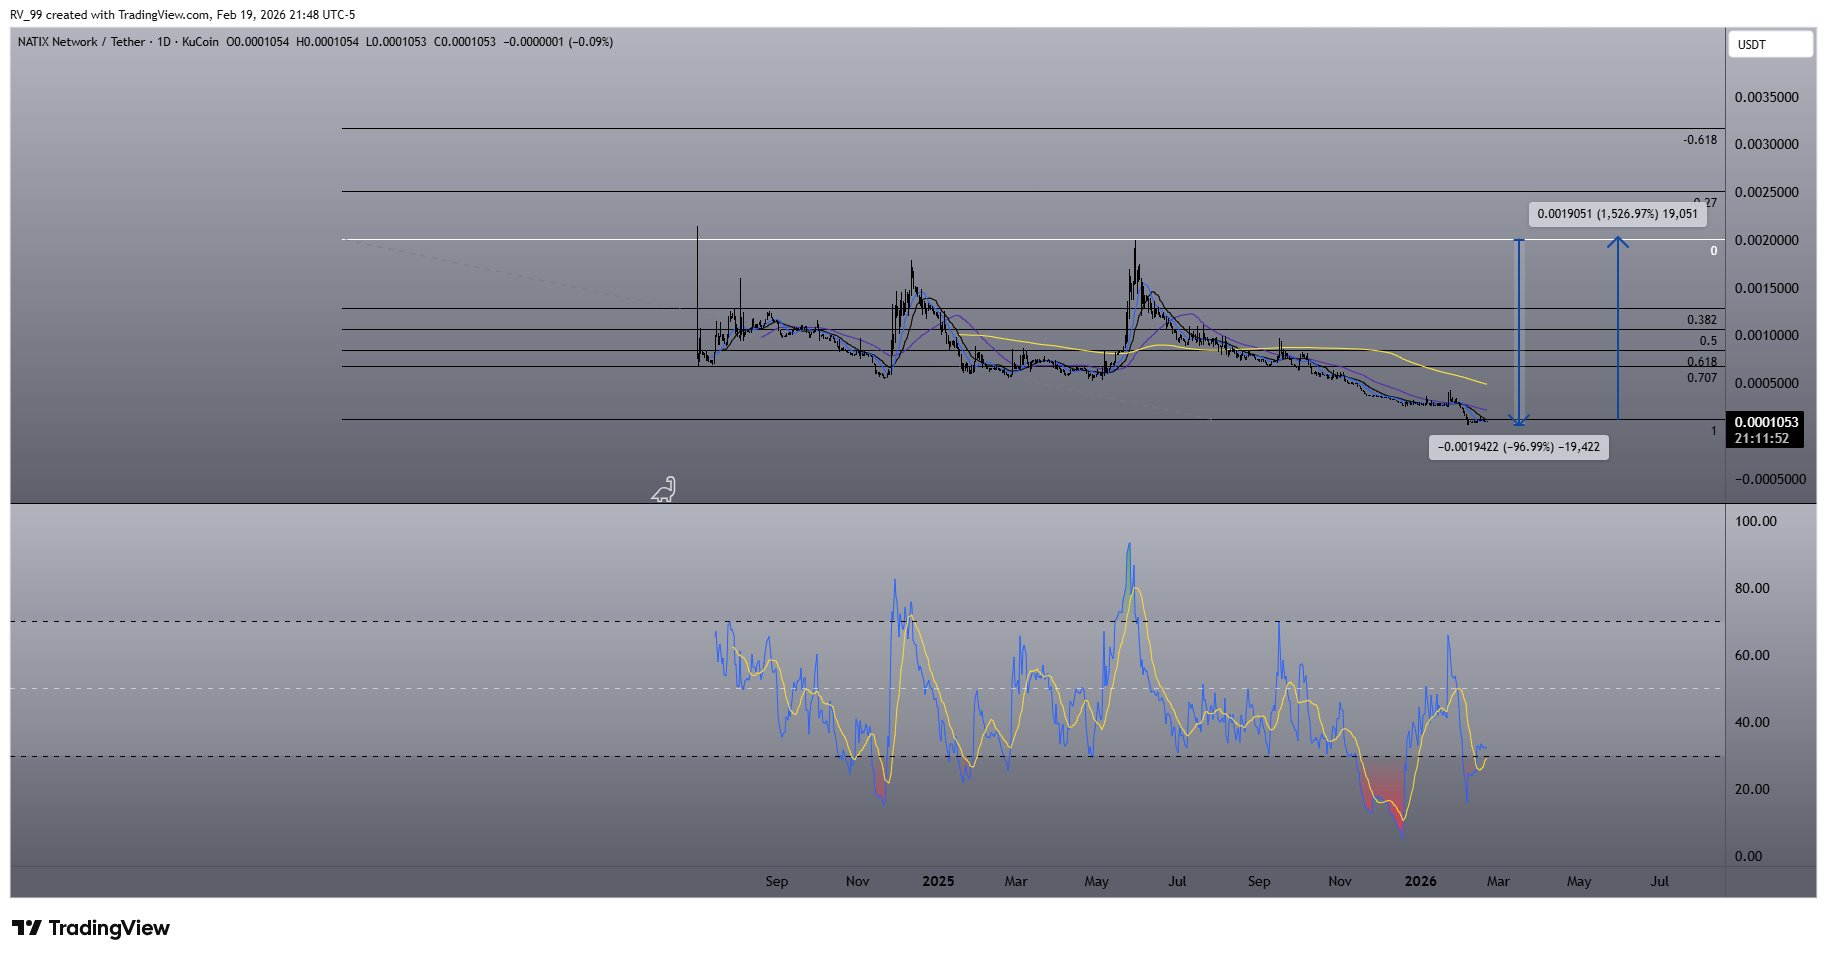Click the yellow moving average line end
Screen dimensions: 1827x958
tap(1485, 383)
